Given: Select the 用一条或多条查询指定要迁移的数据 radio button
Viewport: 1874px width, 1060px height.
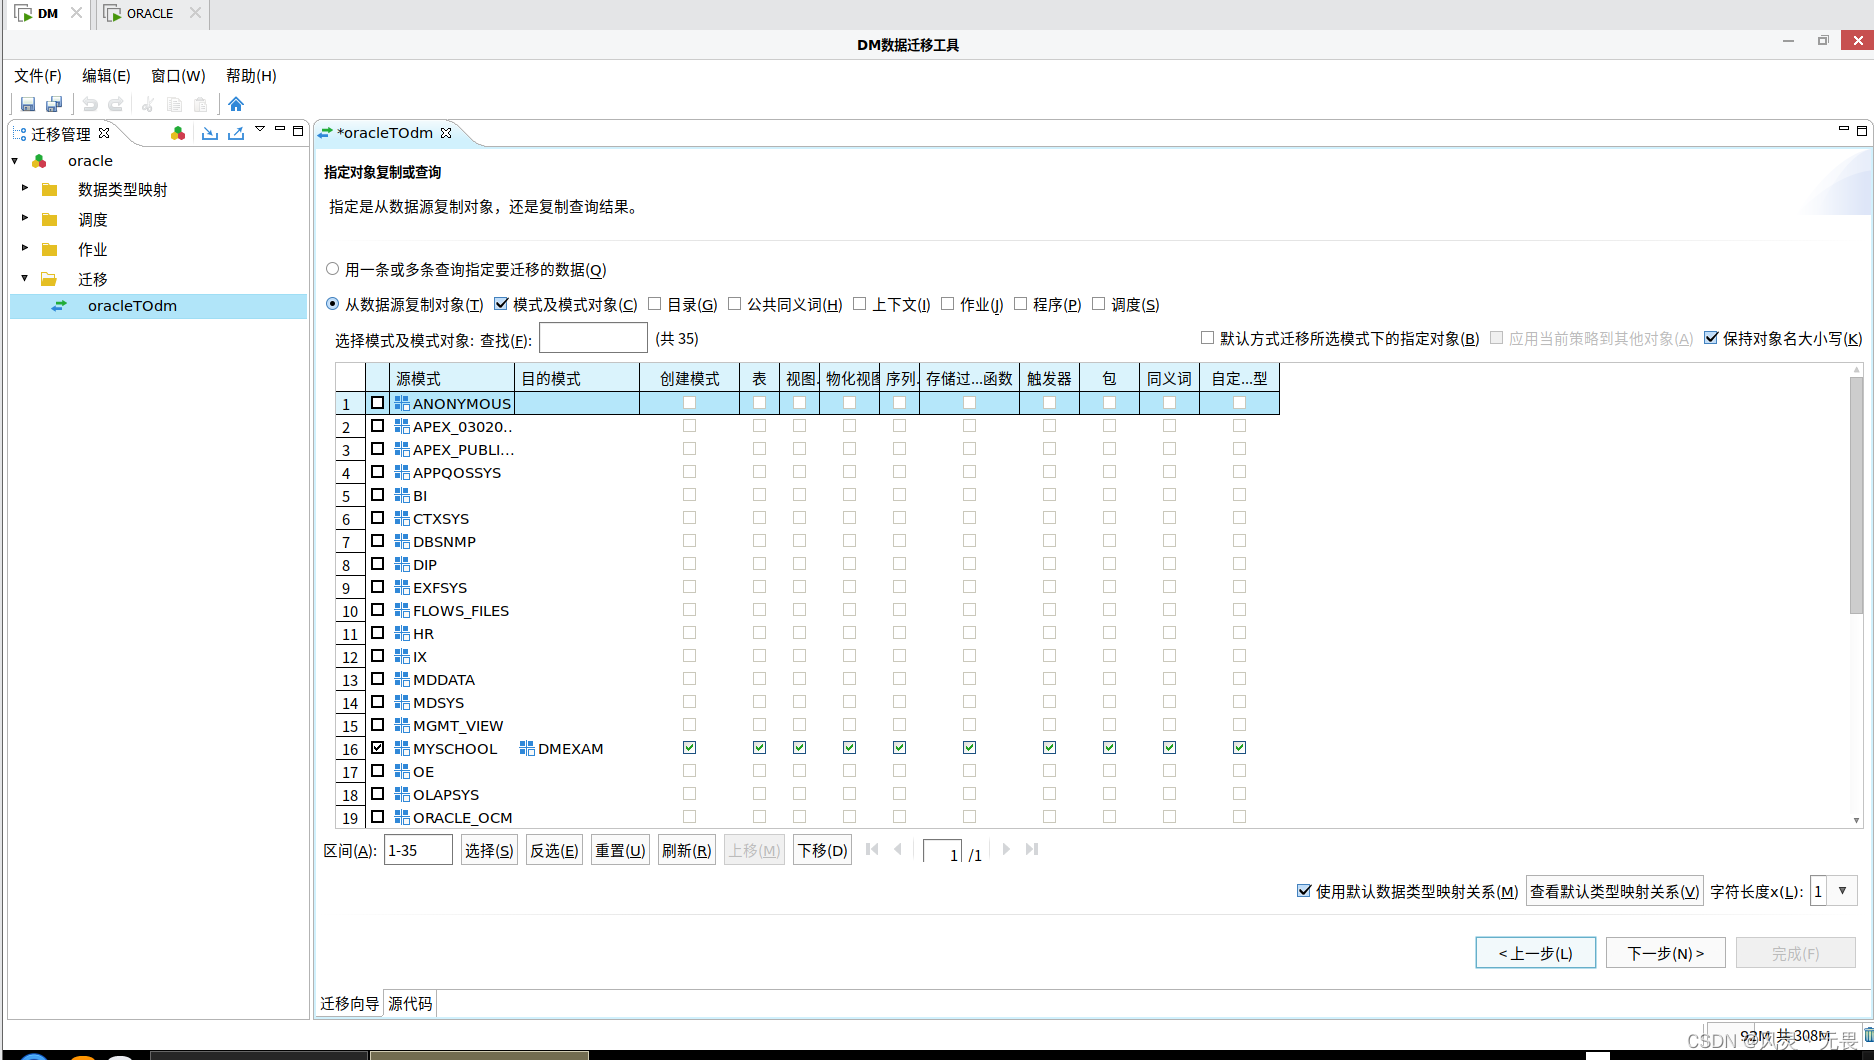Looking at the screenshot, I should pyautogui.click(x=331, y=268).
